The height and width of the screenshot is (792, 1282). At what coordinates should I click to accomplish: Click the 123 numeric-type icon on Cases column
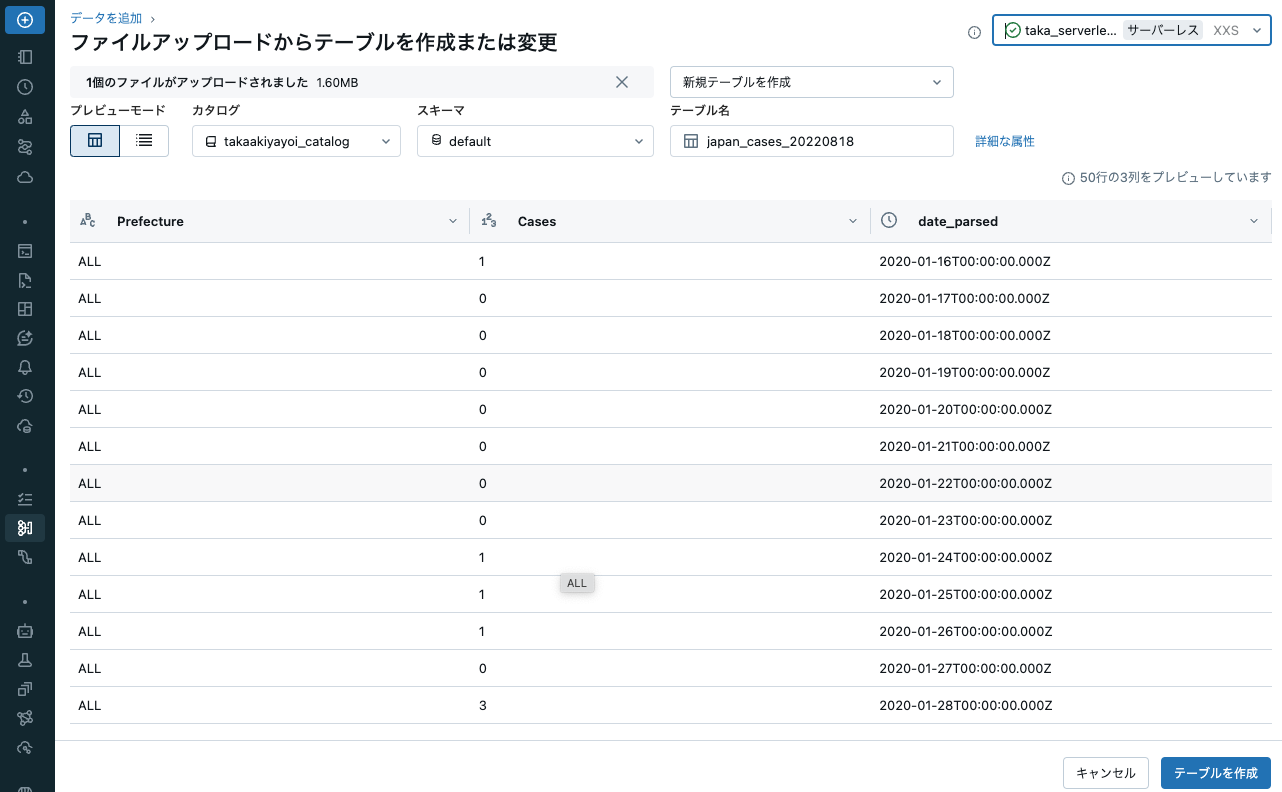tap(487, 221)
